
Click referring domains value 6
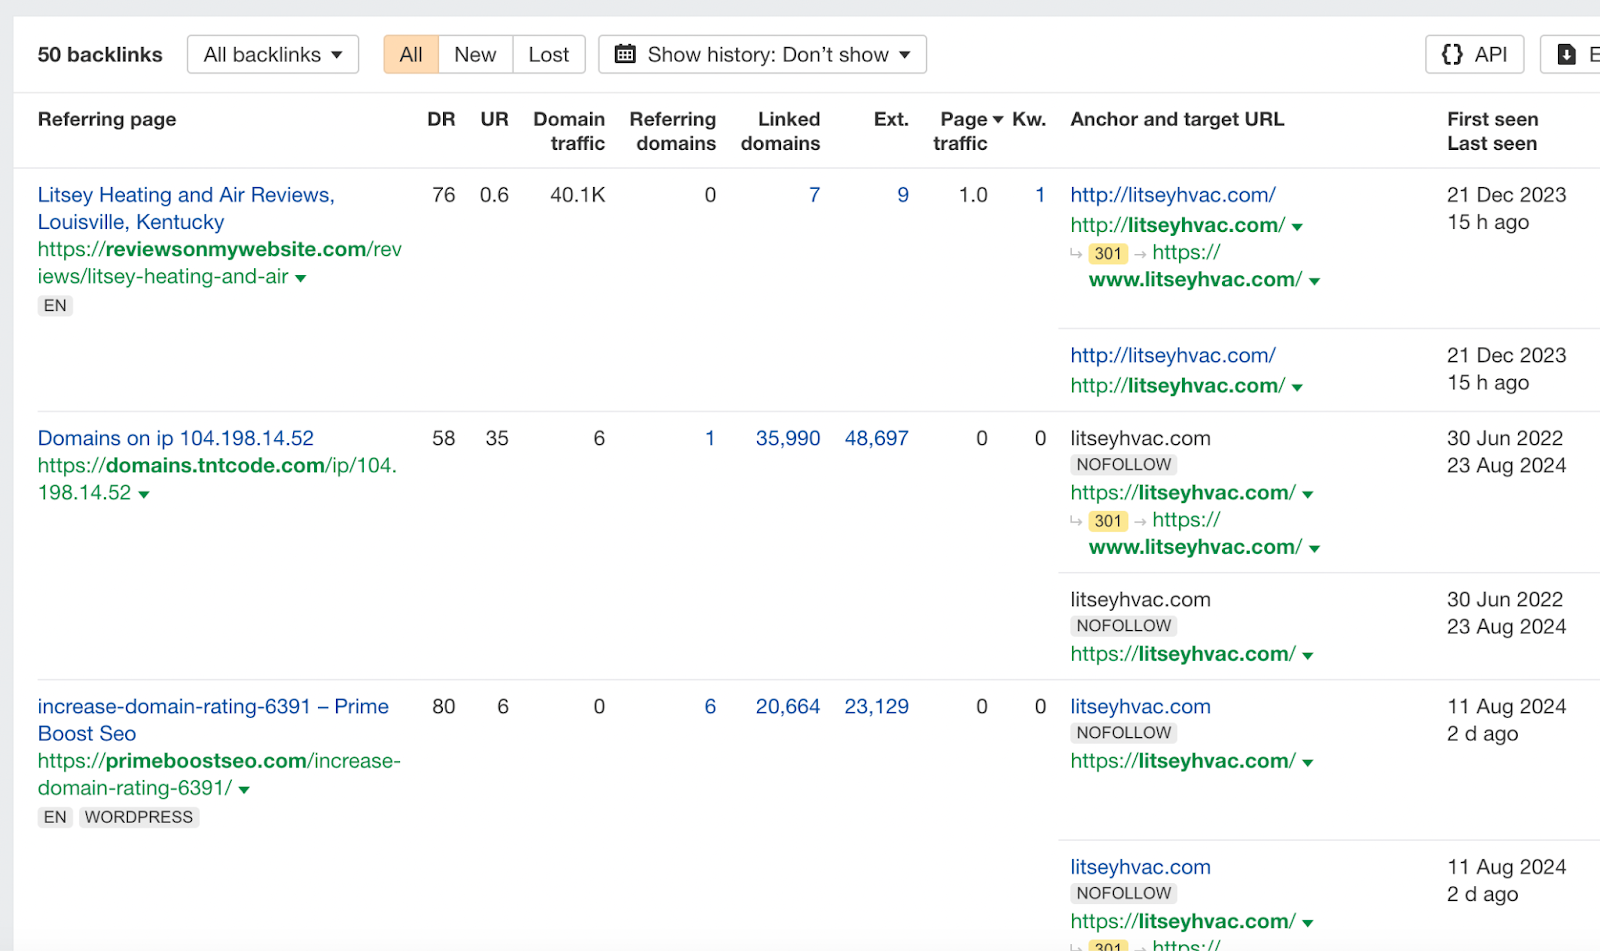click(x=710, y=706)
